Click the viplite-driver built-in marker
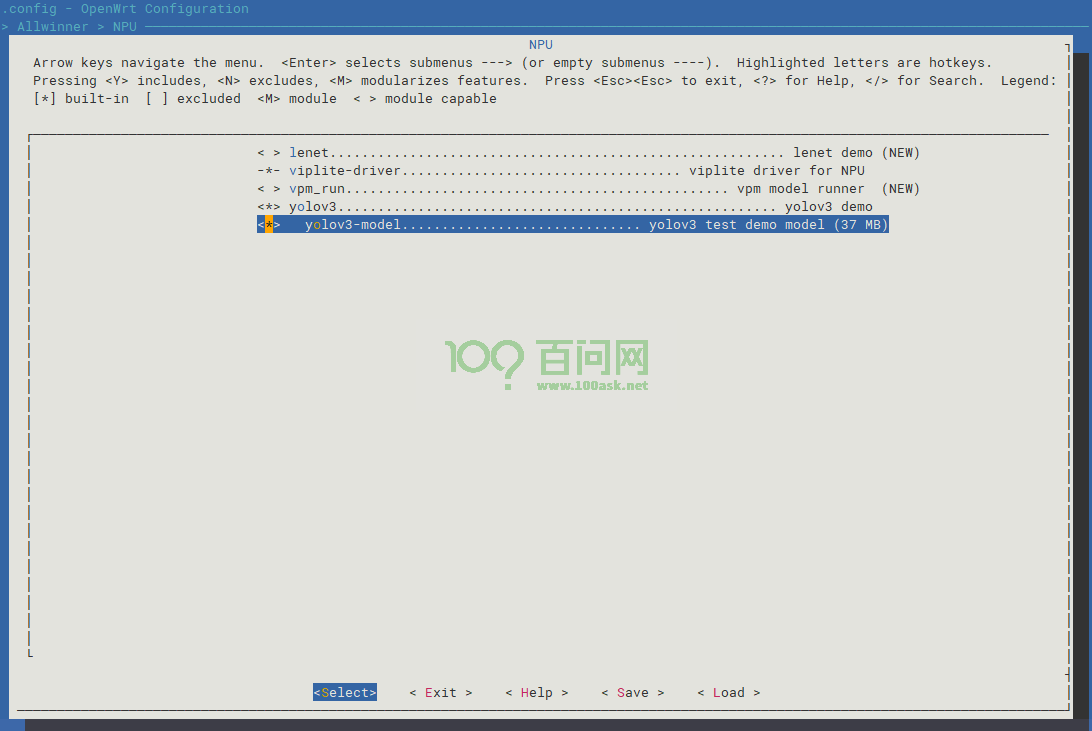Image resolution: width=1092 pixels, height=731 pixels. click(x=268, y=171)
